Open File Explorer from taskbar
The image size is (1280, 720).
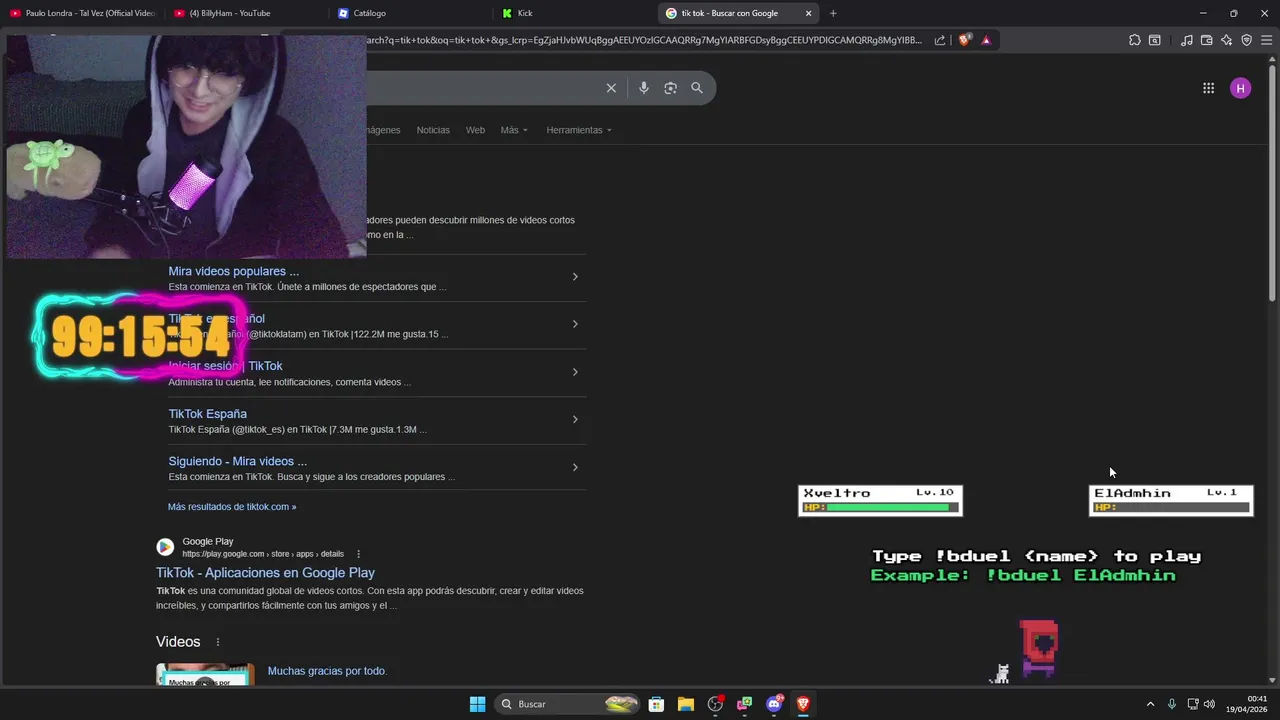pos(686,704)
